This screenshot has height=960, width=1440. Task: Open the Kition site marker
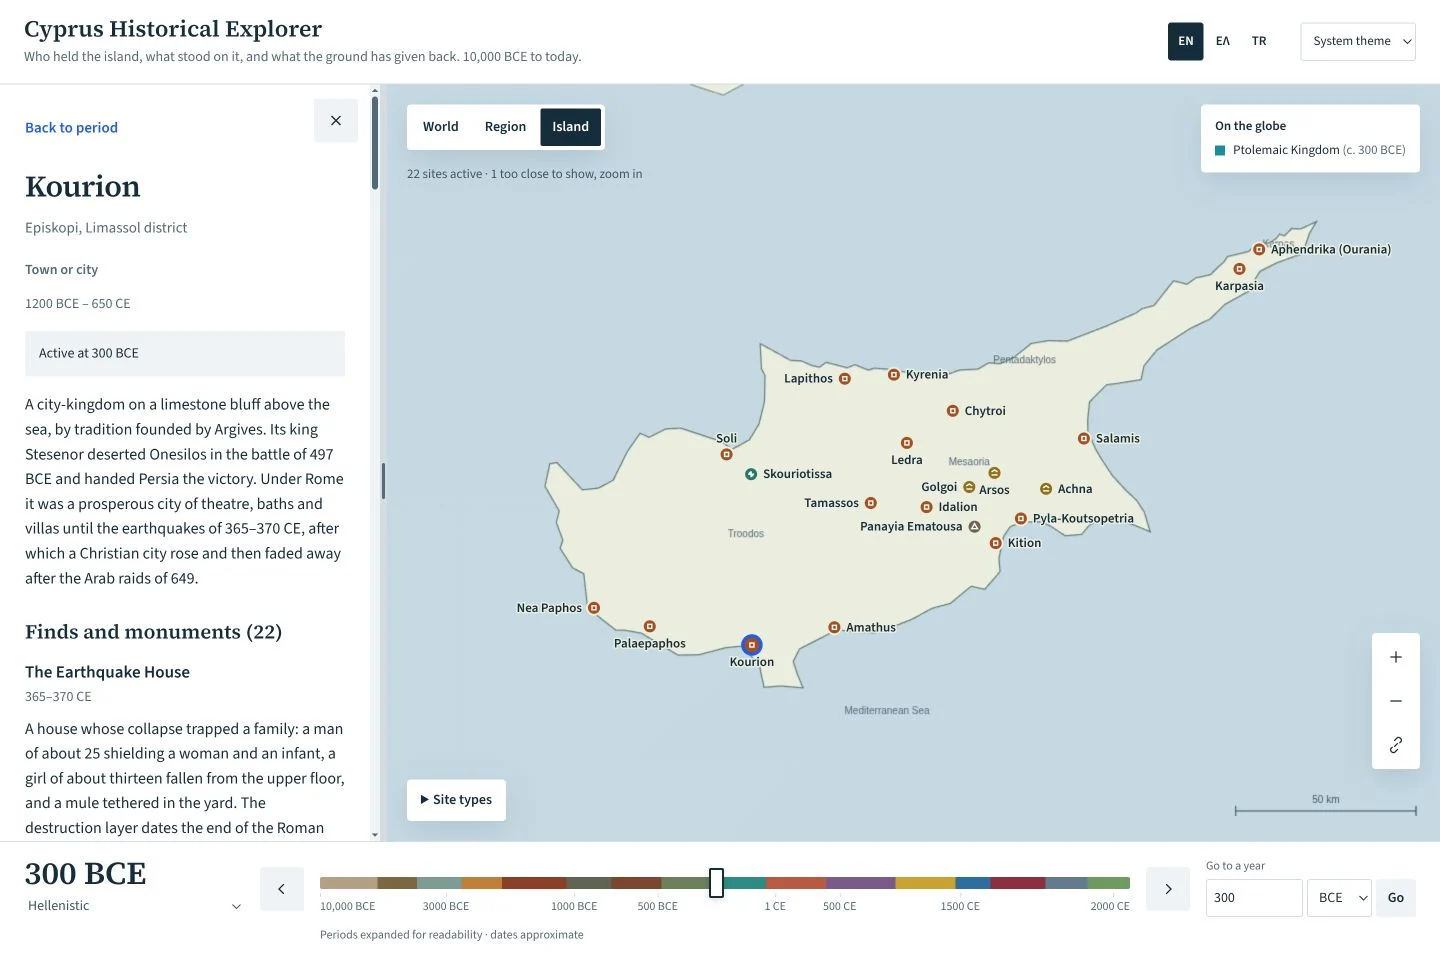(995, 543)
